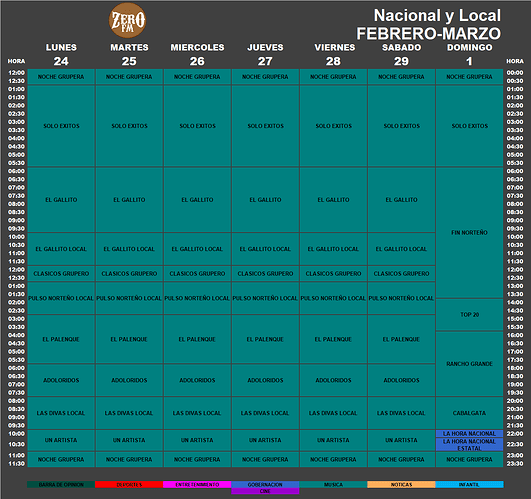Select Monday's midnight Noche Grupera block
This screenshot has height=499, width=531.
point(61,77)
